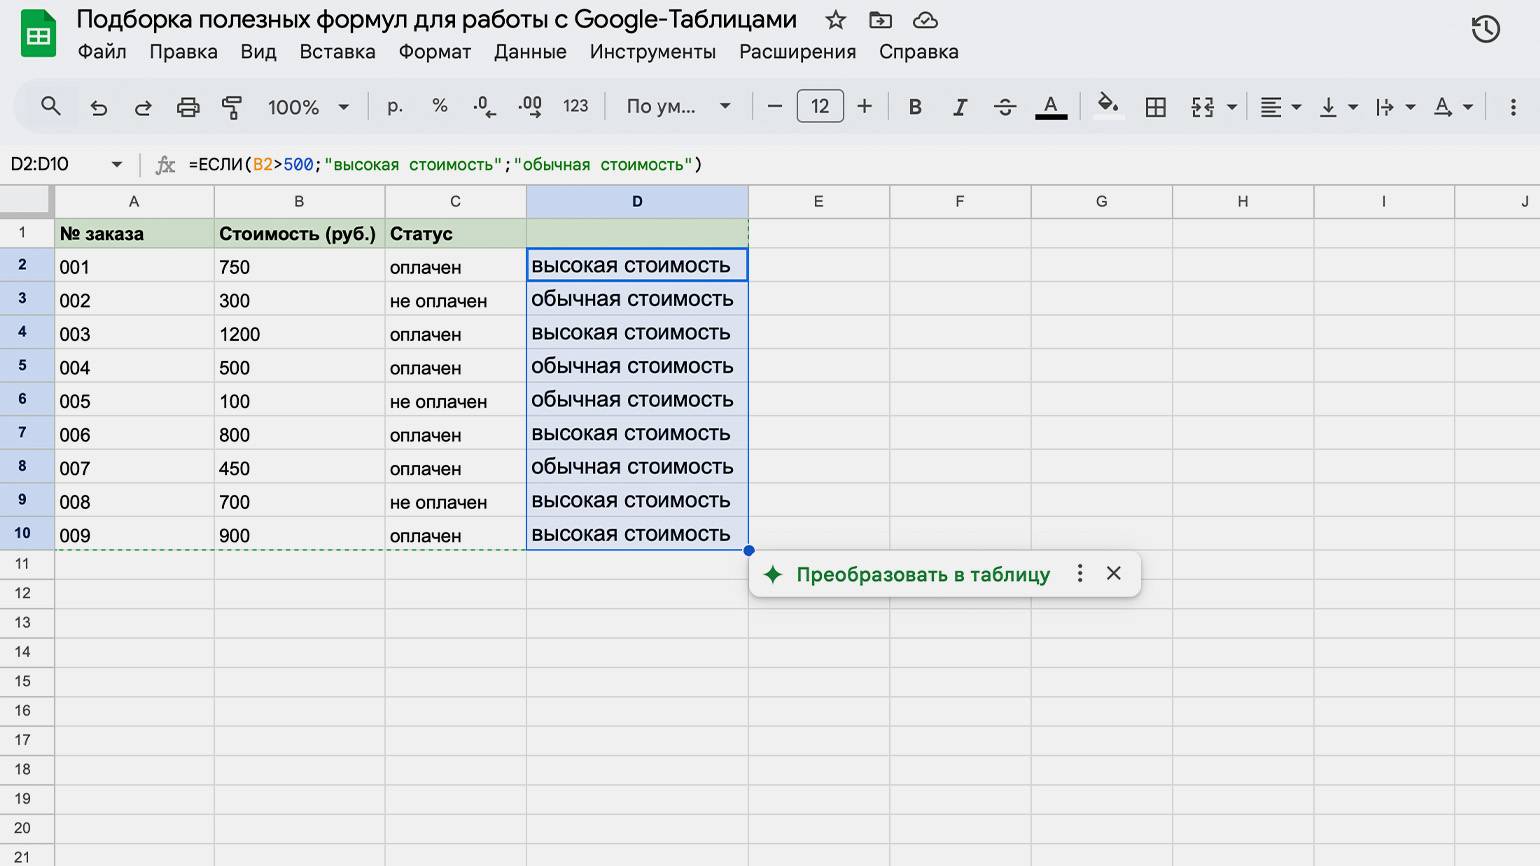Select order number cell 007
This screenshot has height=866, width=1540.
(x=134, y=467)
